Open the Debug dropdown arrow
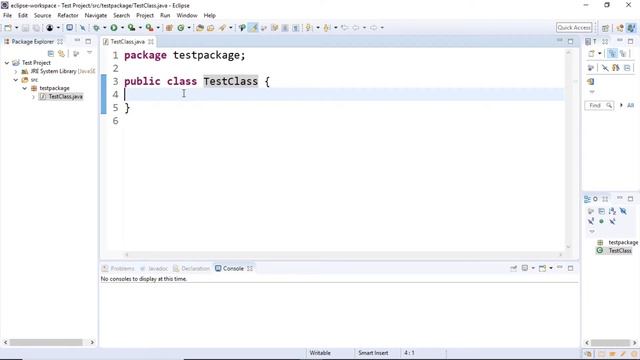Image resolution: width=640 pixels, height=360 pixels. [x=104, y=28]
